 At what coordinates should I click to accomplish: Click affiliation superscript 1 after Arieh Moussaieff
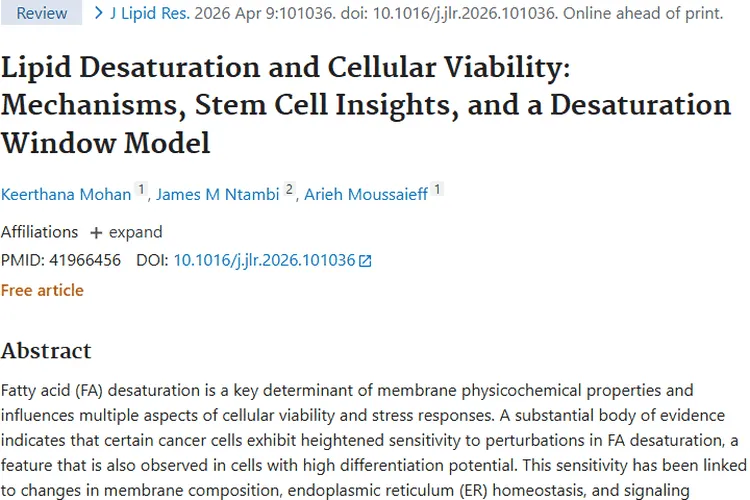[x=438, y=189]
